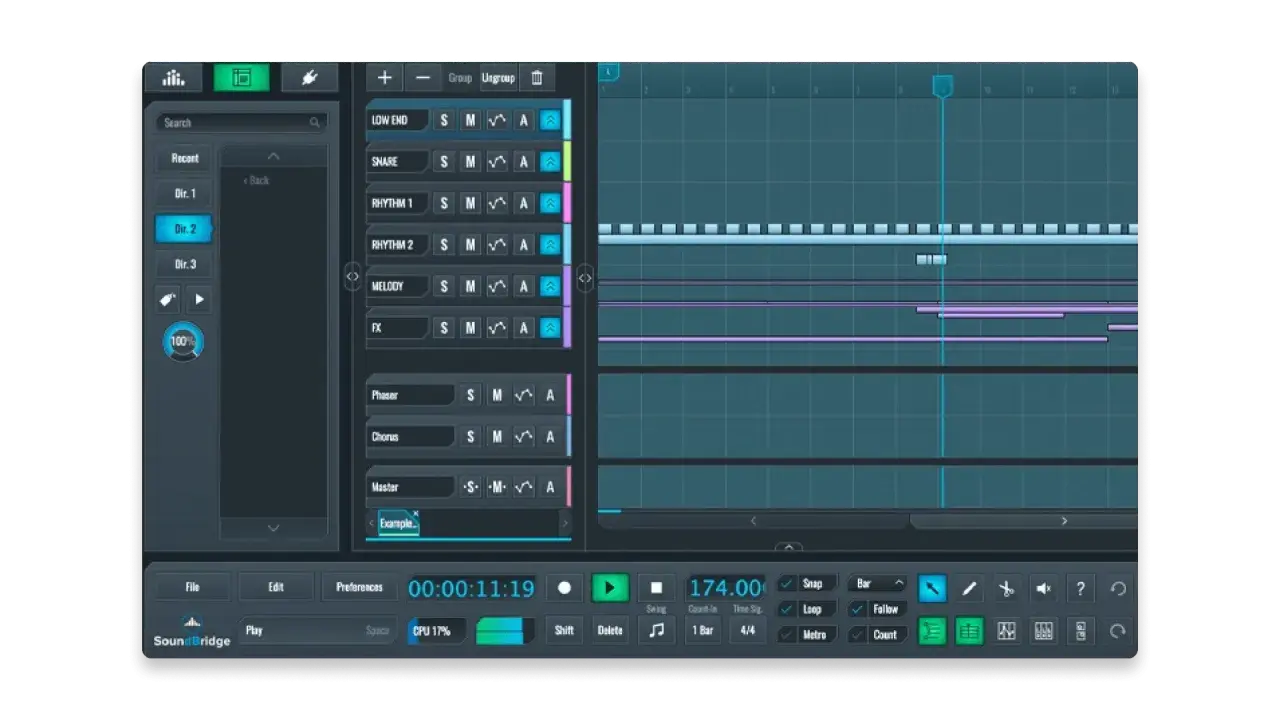The image size is (1280, 720).
Task: Switch to the Dir. 1 tab
Action: tap(184, 194)
